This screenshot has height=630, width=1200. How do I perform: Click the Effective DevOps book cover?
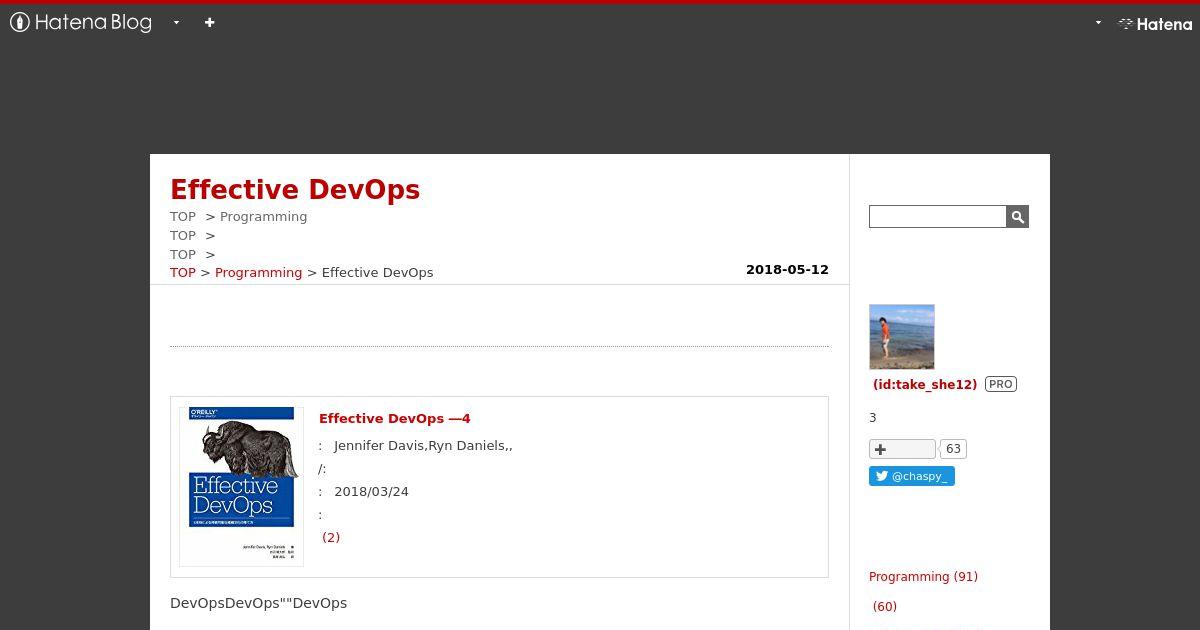241,486
